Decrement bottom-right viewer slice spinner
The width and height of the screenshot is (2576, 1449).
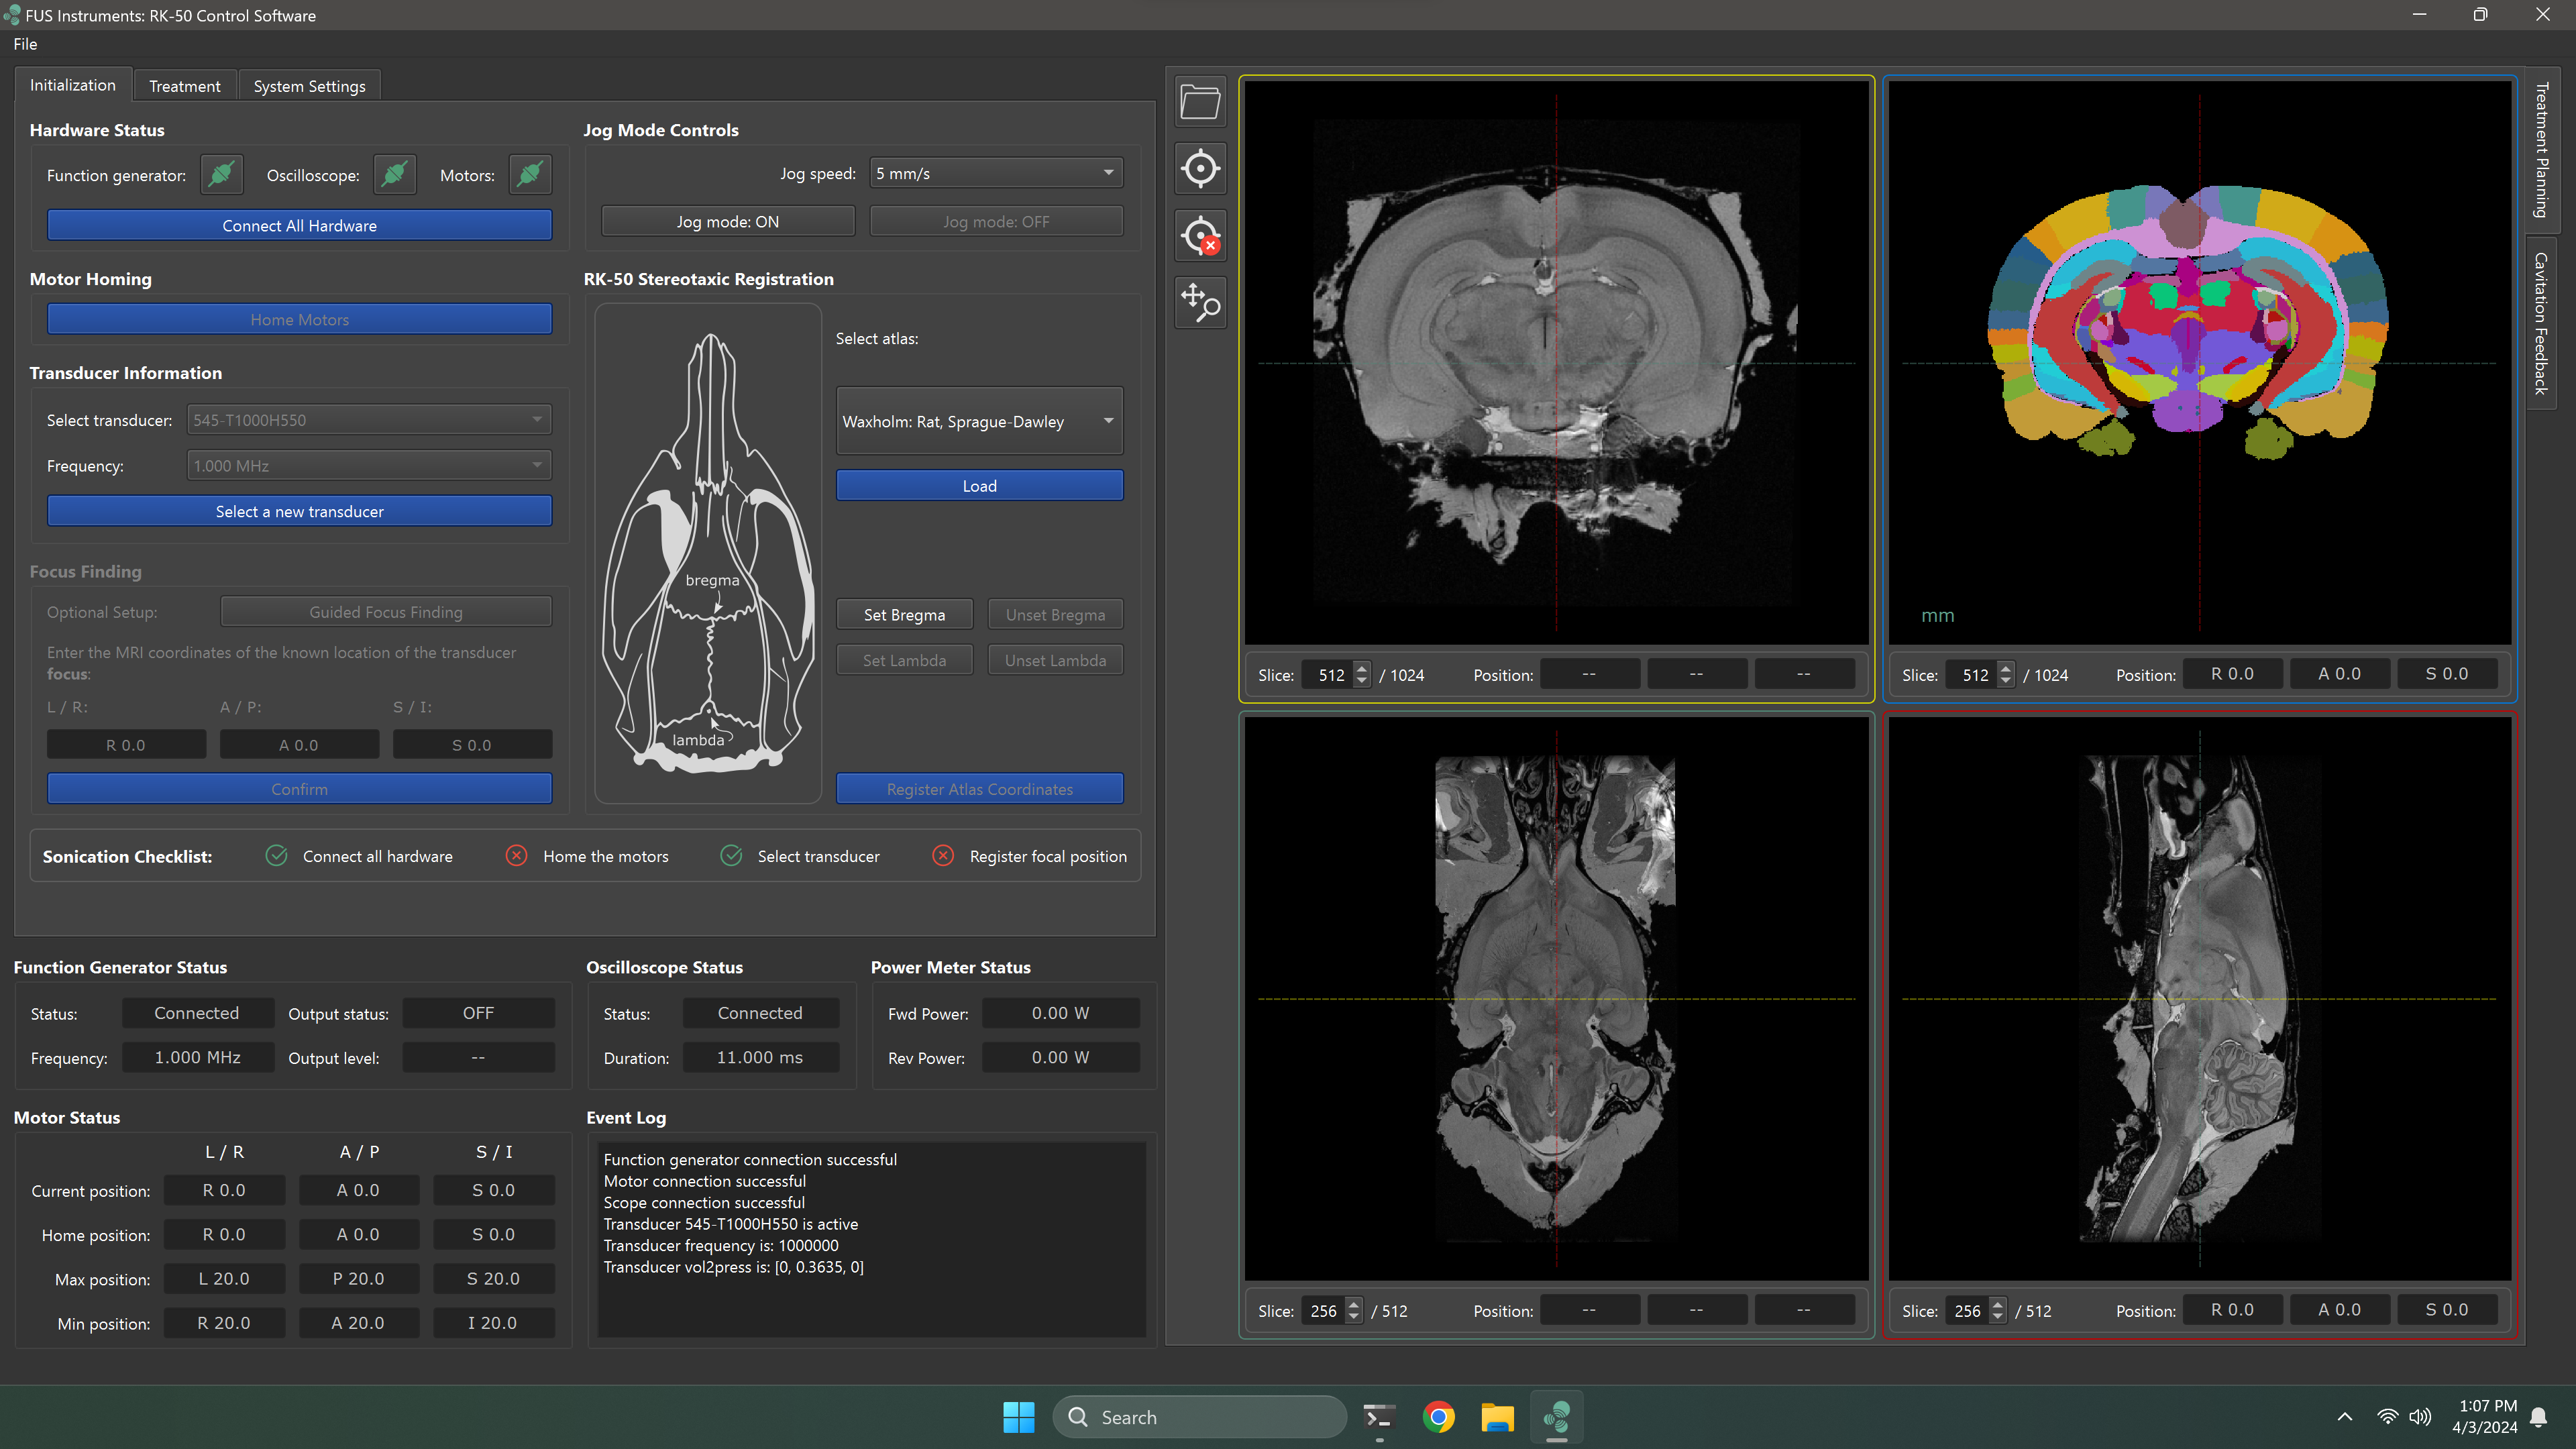(1997, 1316)
